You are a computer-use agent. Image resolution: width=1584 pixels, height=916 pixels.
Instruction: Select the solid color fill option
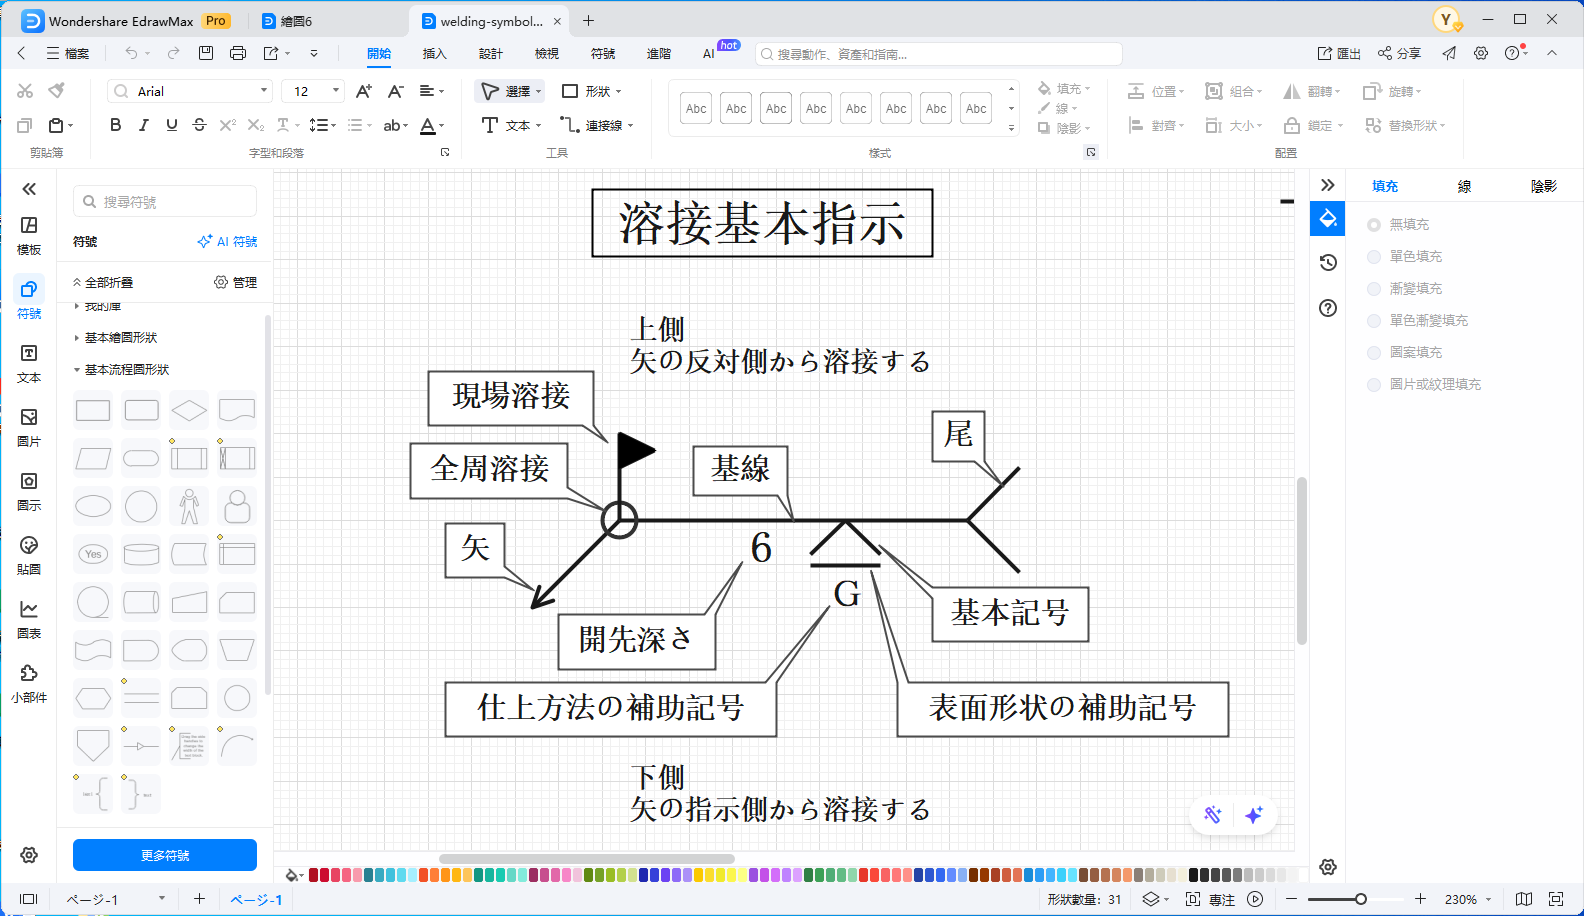coord(1415,256)
